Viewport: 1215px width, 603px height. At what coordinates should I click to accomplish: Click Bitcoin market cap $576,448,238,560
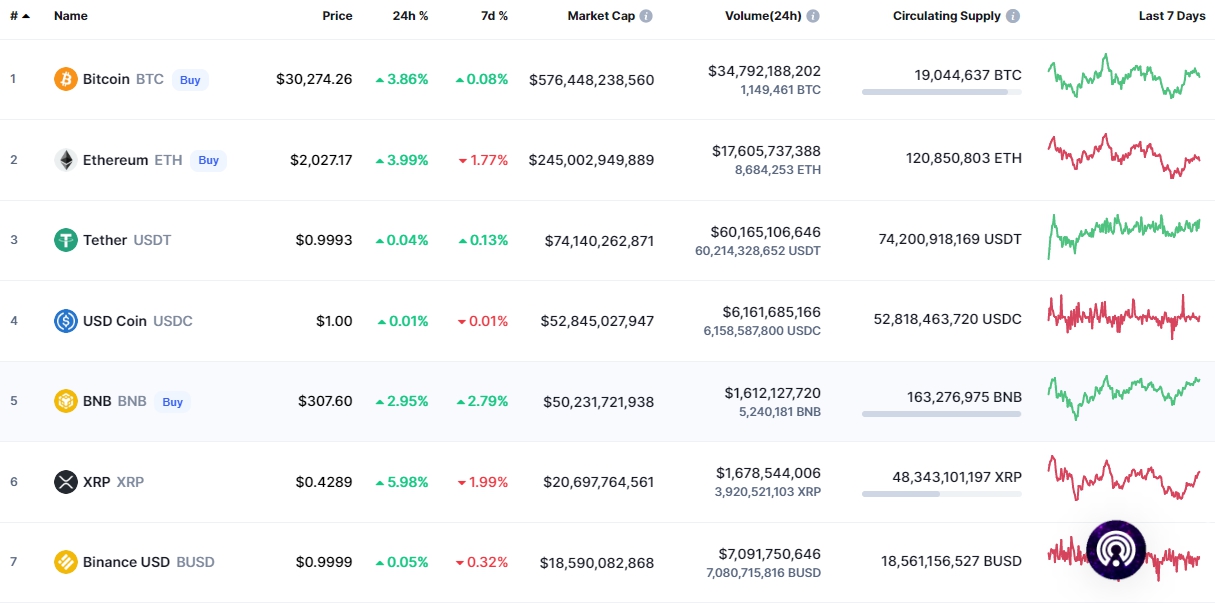[592, 80]
